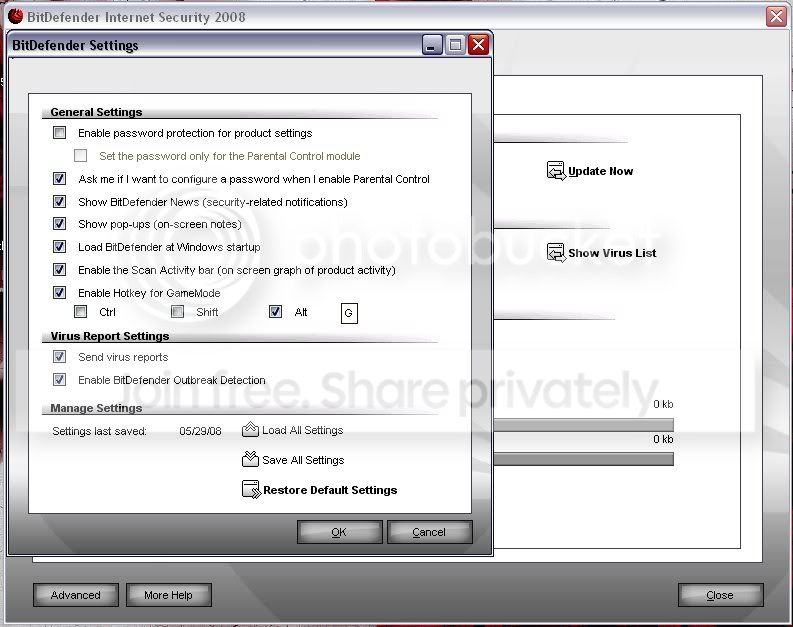Click Cancel in BitDefender Settings dialog
Screen dimensions: 793x627
pyautogui.click(x=429, y=532)
